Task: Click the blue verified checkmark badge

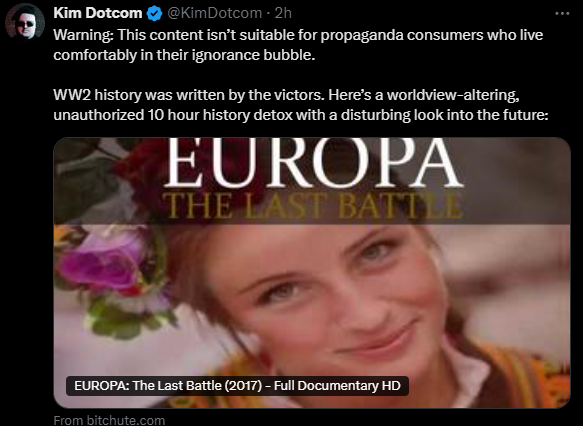Action: coord(154,13)
